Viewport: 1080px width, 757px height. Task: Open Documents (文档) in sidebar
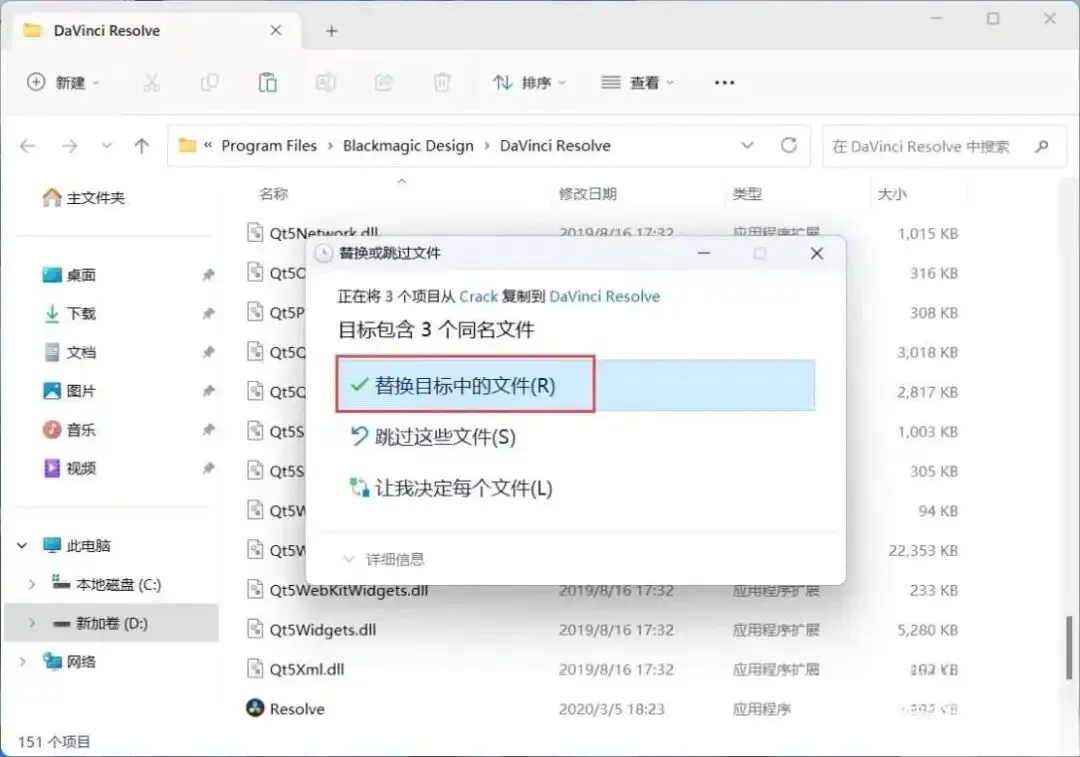(x=70, y=352)
